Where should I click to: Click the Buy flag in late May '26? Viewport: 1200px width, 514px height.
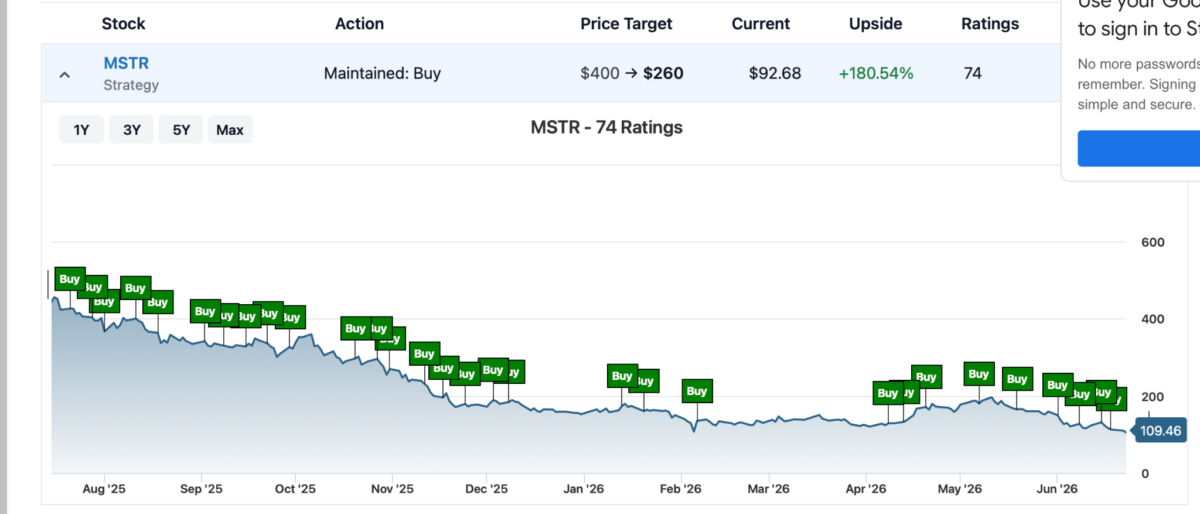click(x=1017, y=379)
